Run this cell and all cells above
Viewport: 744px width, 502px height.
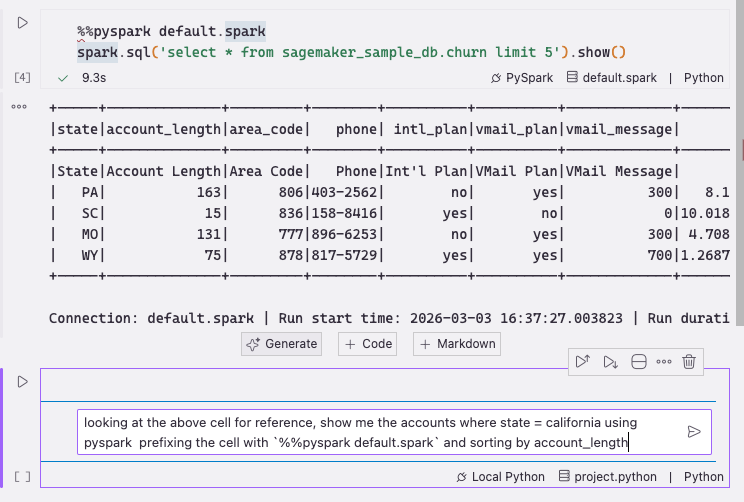click(583, 362)
